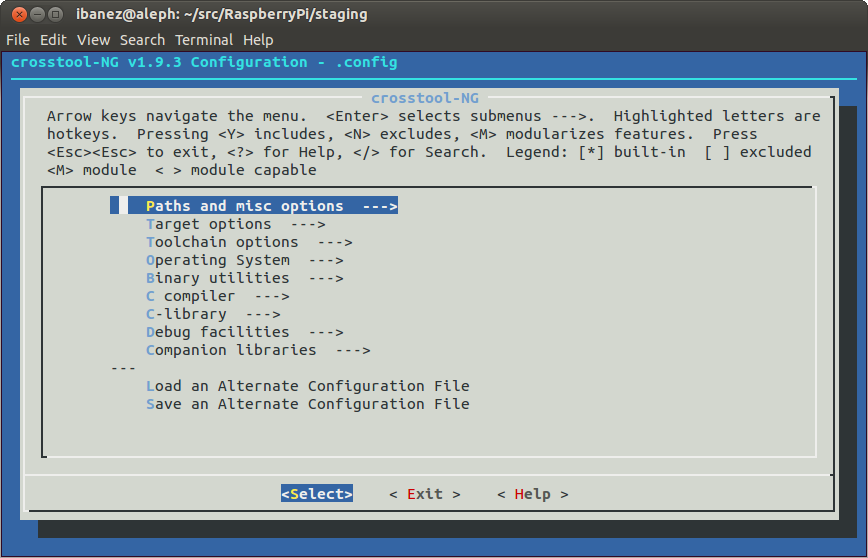
Task: Open Binary utilities submenu
Action: [245, 278]
